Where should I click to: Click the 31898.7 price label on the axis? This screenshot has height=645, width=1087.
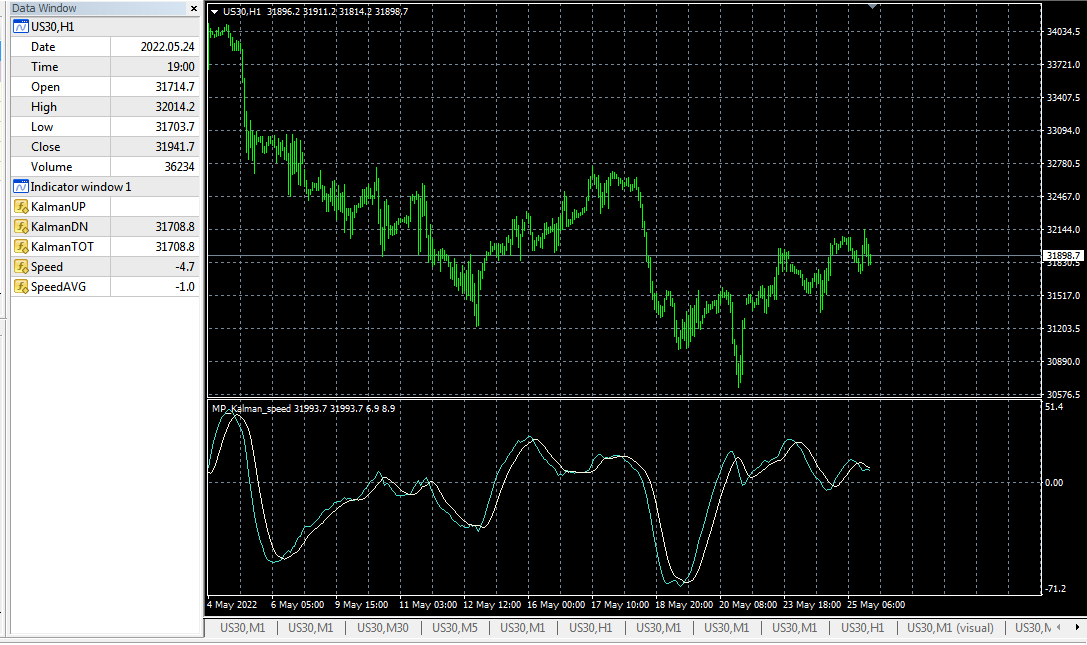(1063, 256)
